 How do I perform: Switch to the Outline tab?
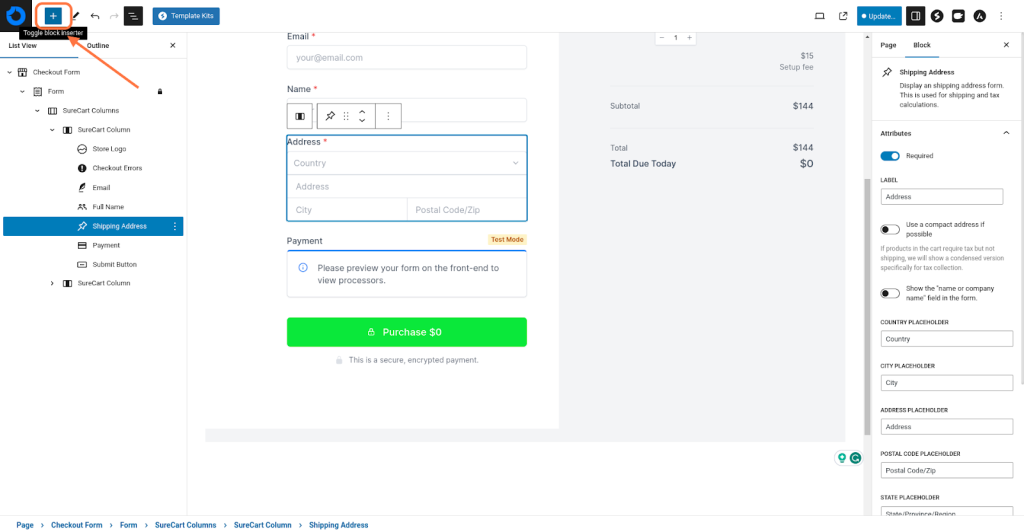coord(98,46)
